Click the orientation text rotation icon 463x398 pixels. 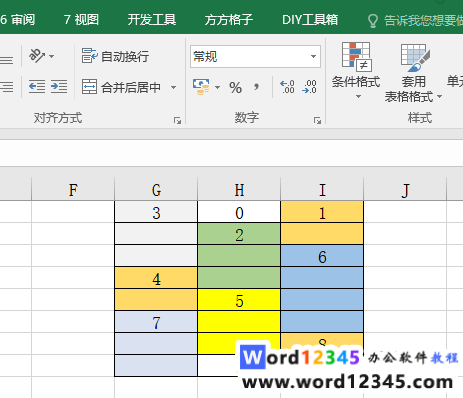pyautogui.click(x=37, y=56)
